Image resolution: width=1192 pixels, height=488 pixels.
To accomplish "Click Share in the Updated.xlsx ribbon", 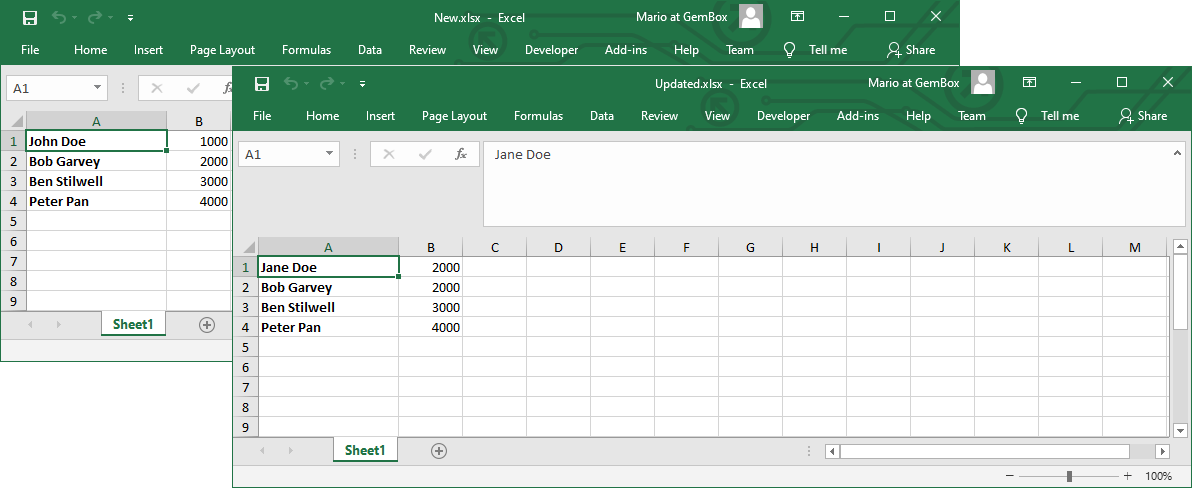I will [x=1143, y=116].
